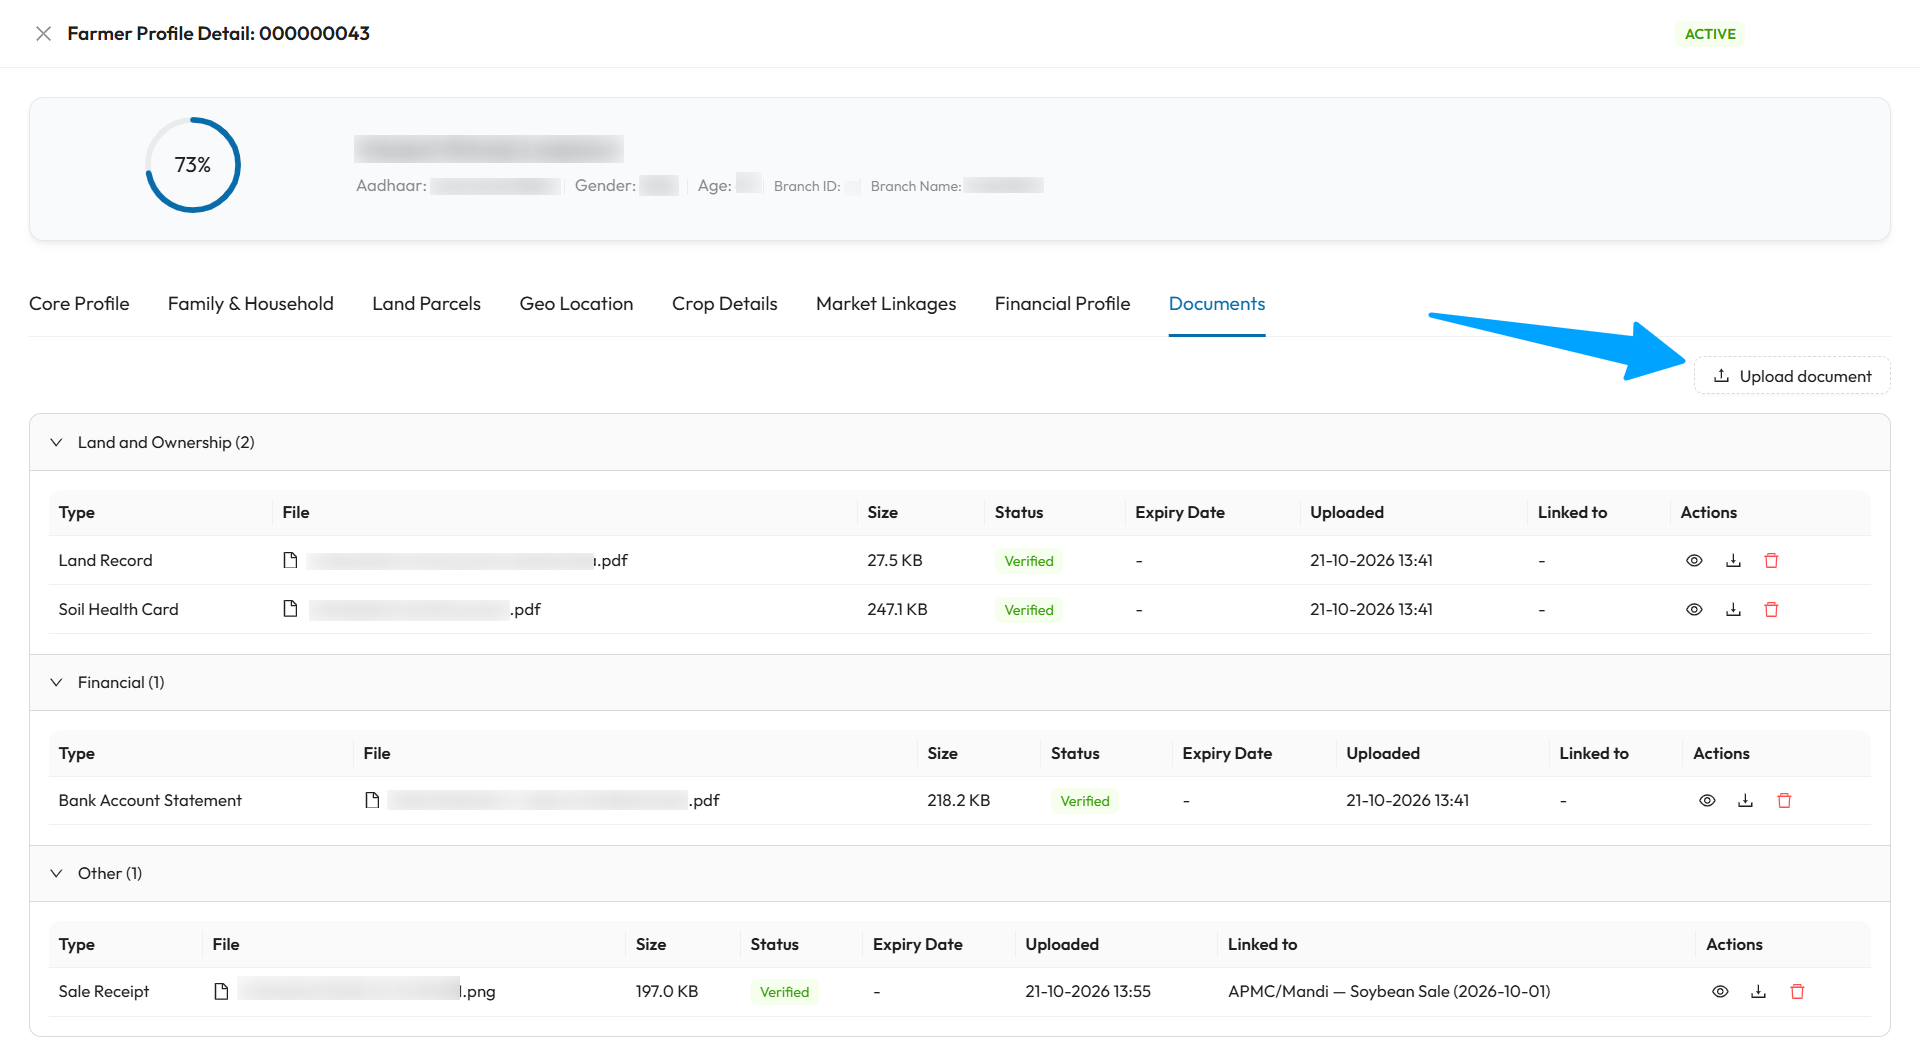View the Bank Account Statement document

click(x=1707, y=801)
